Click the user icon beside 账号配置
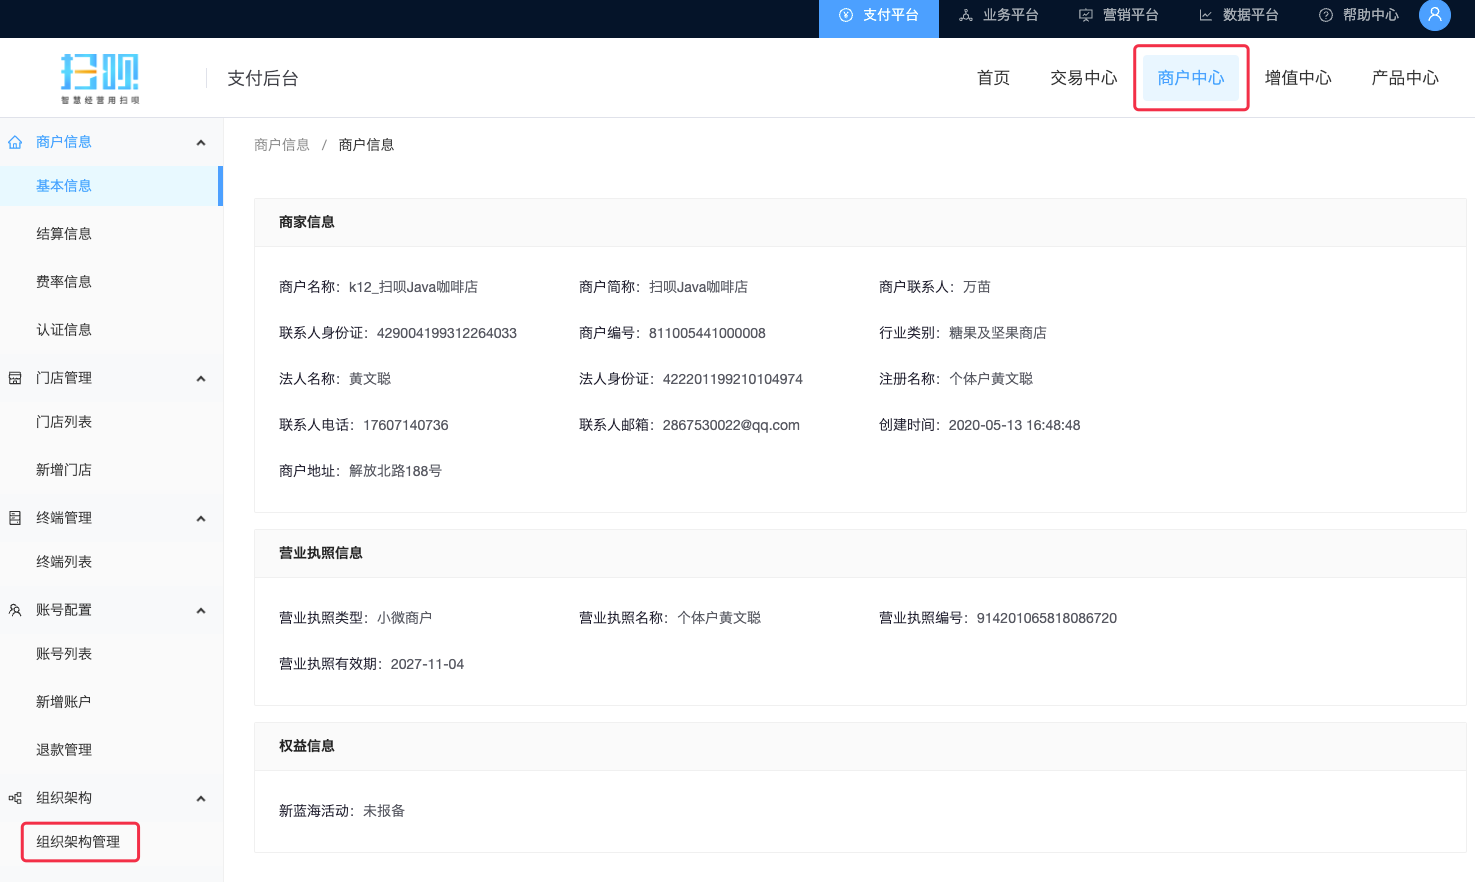This screenshot has width=1475, height=882. click(15, 610)
